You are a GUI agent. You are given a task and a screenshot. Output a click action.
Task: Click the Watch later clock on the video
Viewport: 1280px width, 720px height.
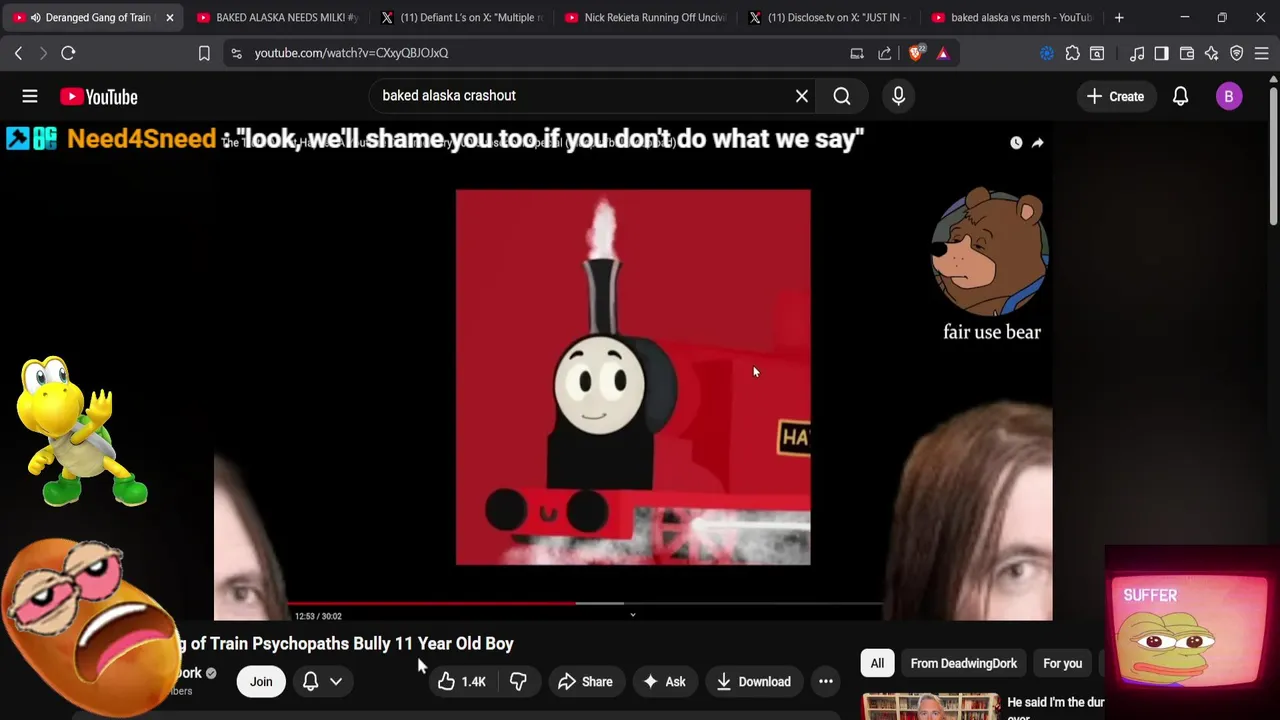tap(1016, 143)
